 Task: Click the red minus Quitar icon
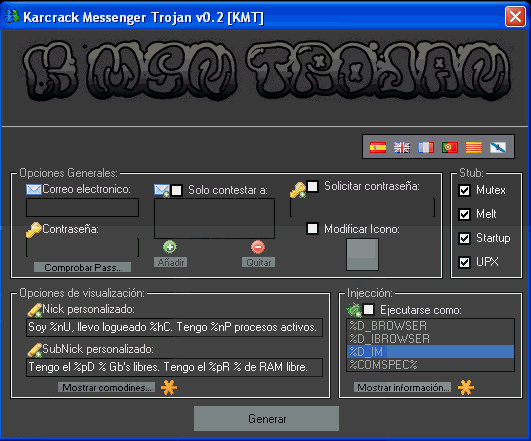[x=258, y=247]
